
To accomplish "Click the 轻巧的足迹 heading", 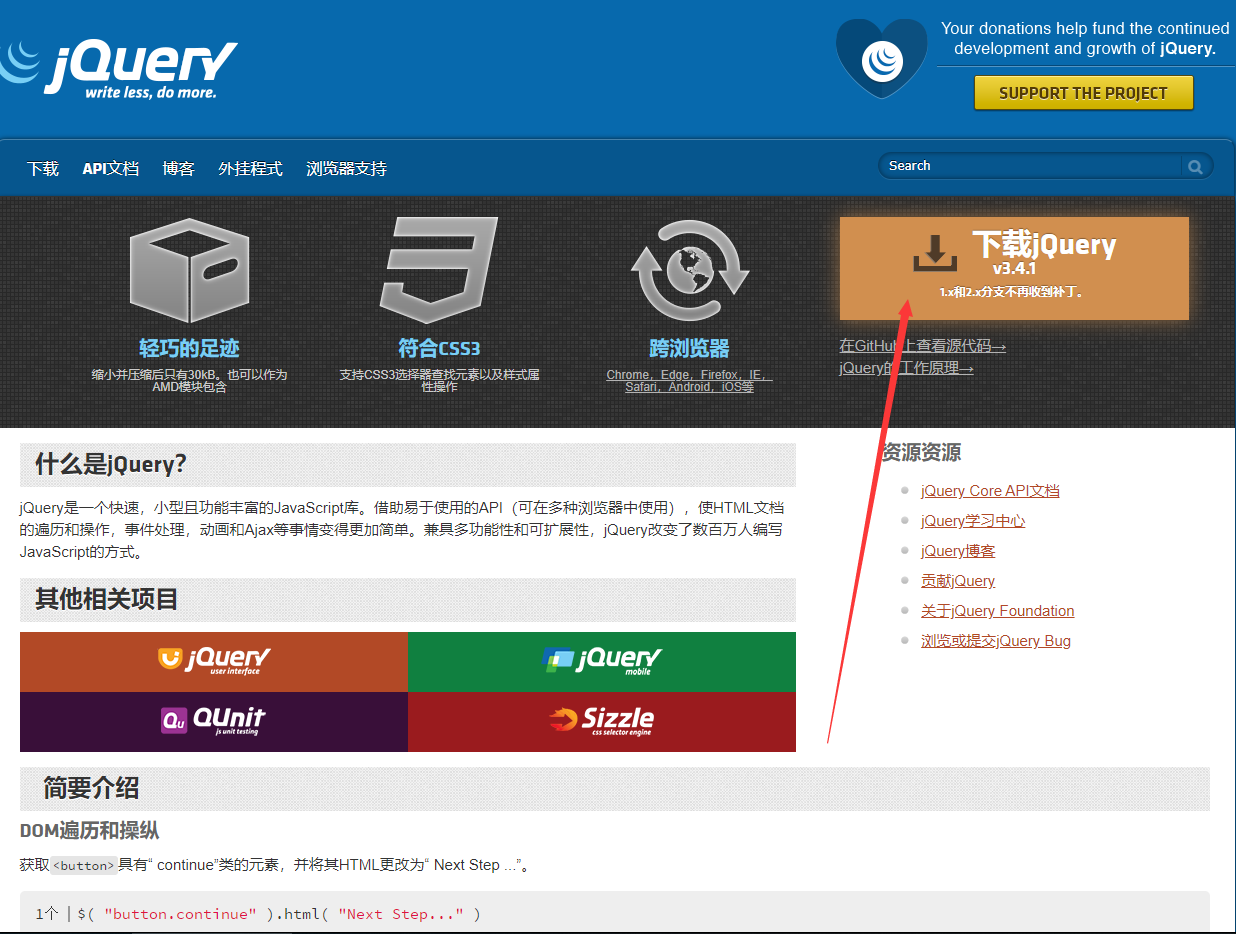I will point(189,348).
